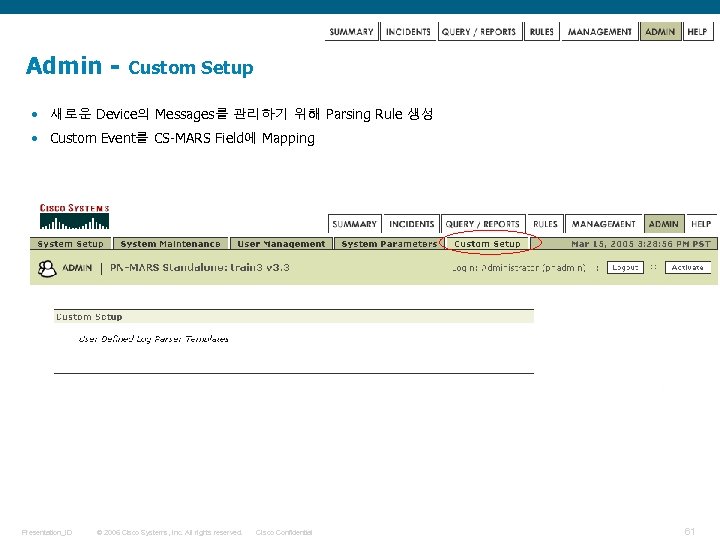The image size is (720, 540).
Task: Open QUERY / REPORTS in the MARS screenshot
Action: pos(483,224)
